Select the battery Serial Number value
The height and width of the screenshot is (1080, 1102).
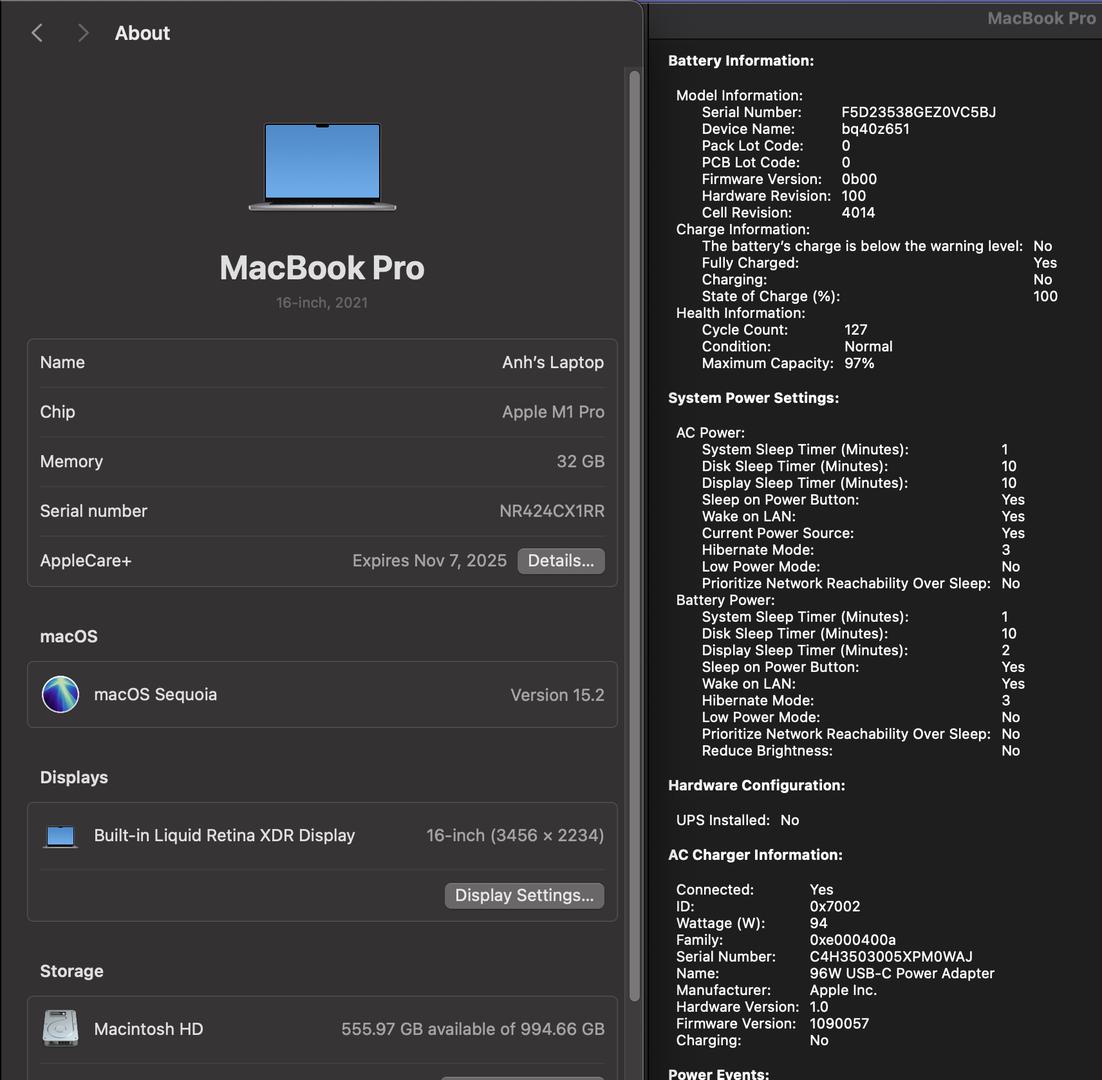click(918, 112)
